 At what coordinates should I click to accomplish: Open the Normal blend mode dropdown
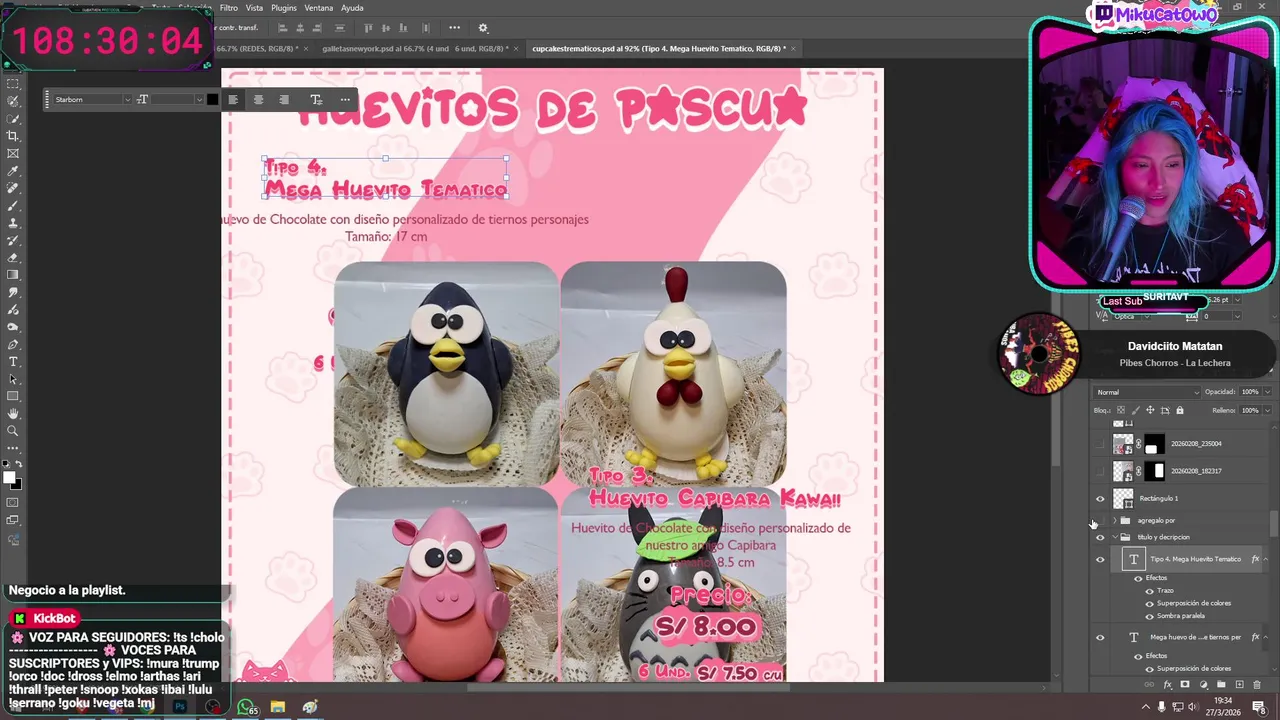click(1146, 392)
